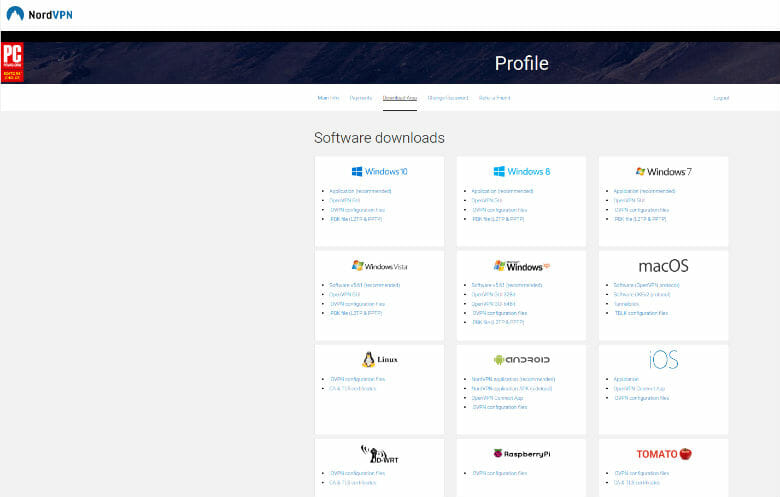Click the iOS logo
This screenshot has height=497, width=780.
pyautogui.click(x=663, y=359)
